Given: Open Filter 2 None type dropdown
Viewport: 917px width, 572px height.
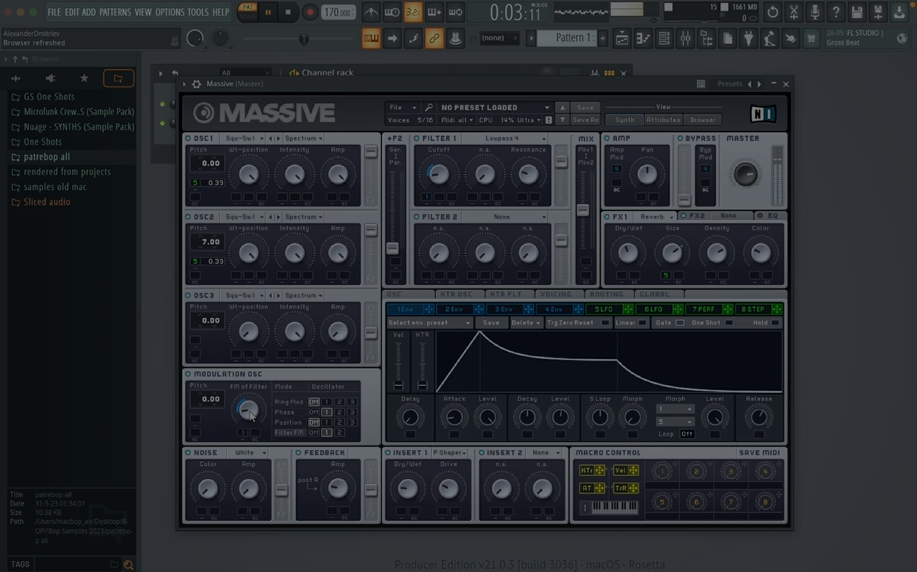Looking at the screenshot, I should pos(512,217).
